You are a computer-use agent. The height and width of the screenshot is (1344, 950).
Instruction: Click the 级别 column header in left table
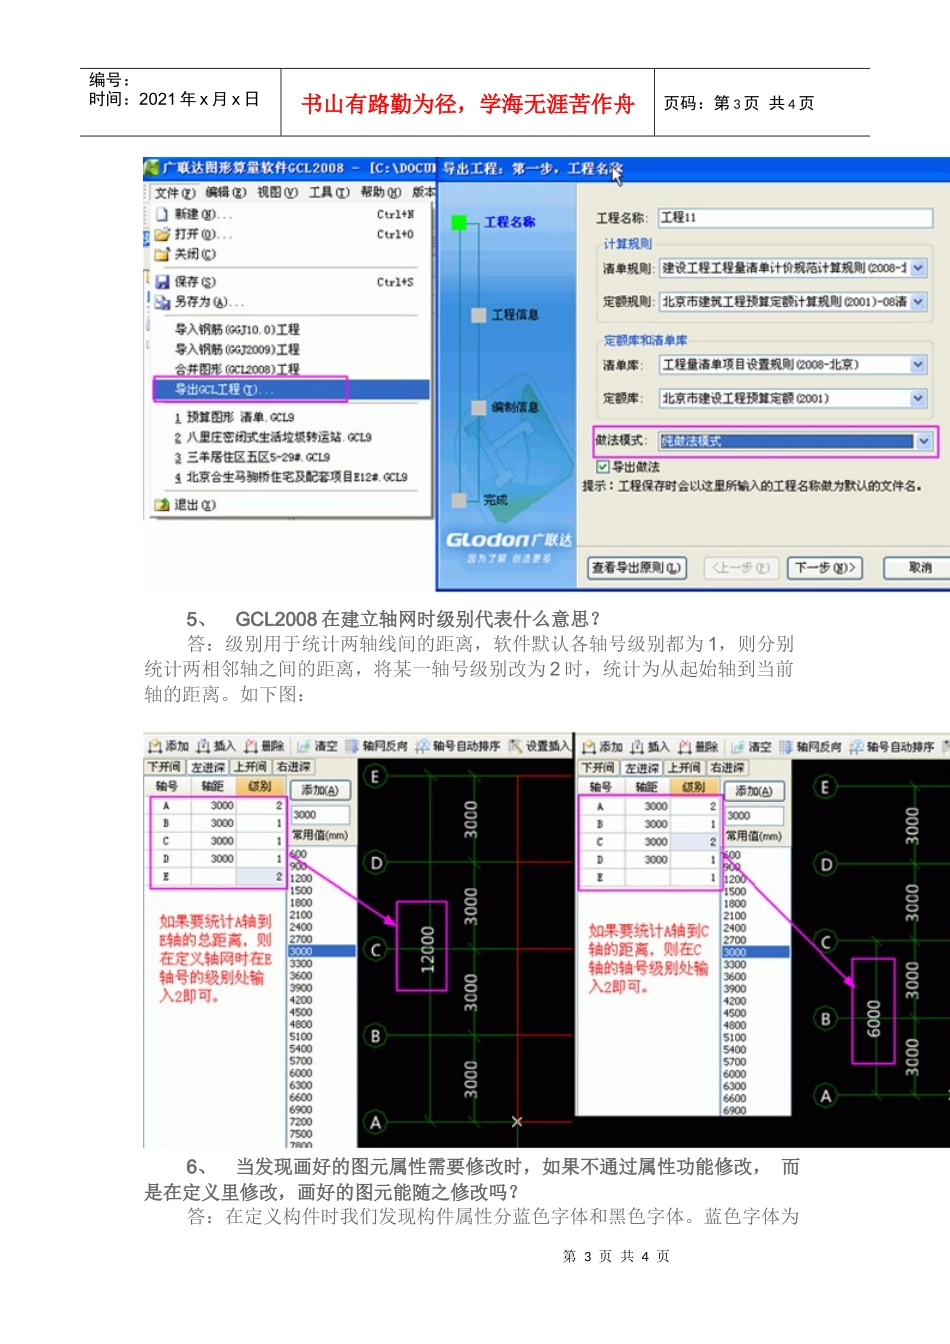point(260,787)
